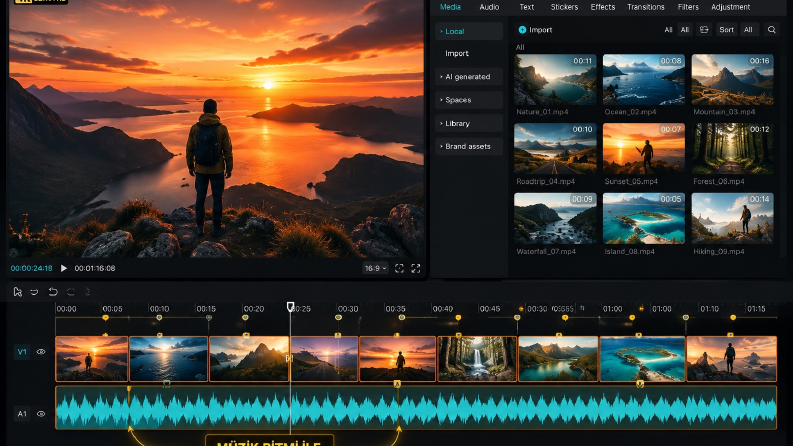Click the play button under the preview
793x446 pixels.
click(64, 268)
